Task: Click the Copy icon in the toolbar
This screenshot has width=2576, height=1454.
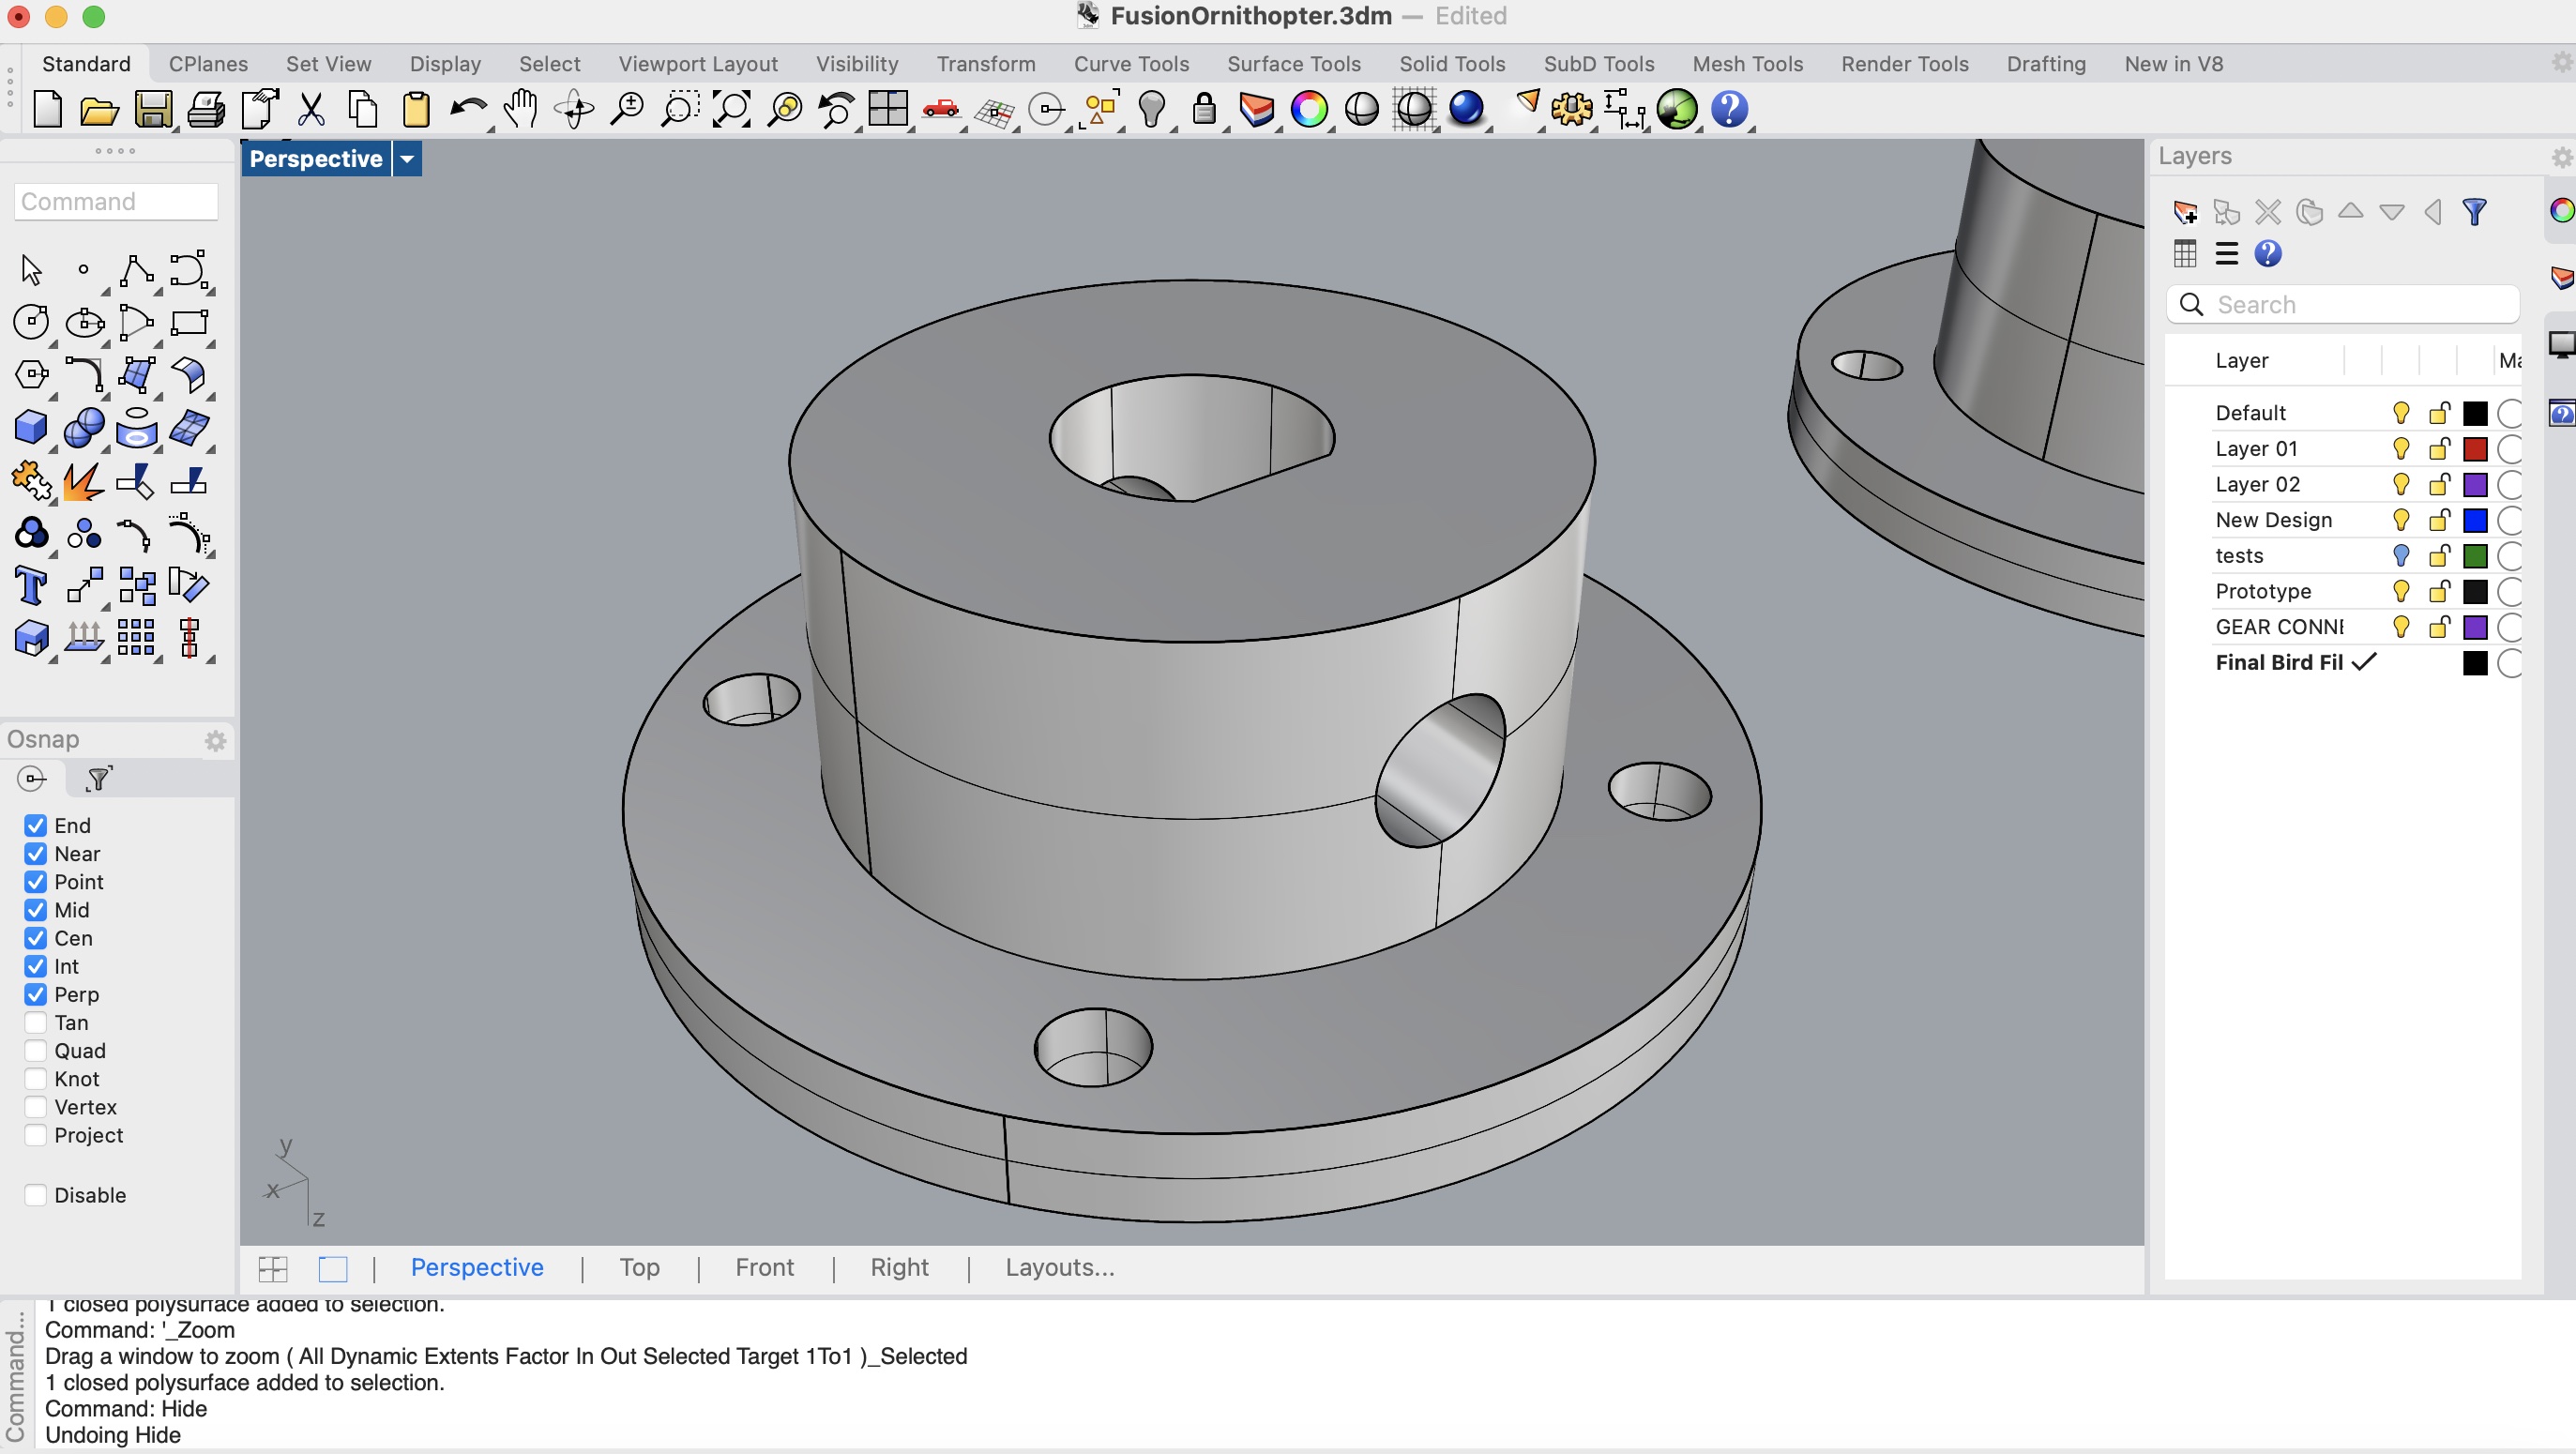Action: pyautogui.click(x=363, y=109)
